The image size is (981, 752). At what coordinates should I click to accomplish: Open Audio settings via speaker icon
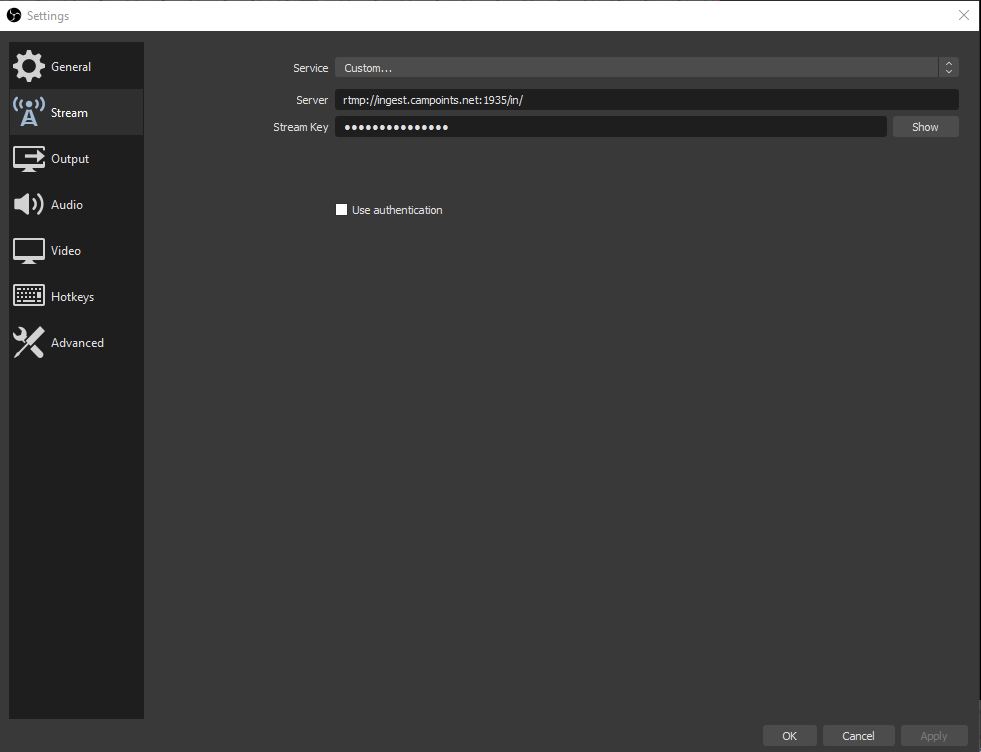(x=29, y=205)
